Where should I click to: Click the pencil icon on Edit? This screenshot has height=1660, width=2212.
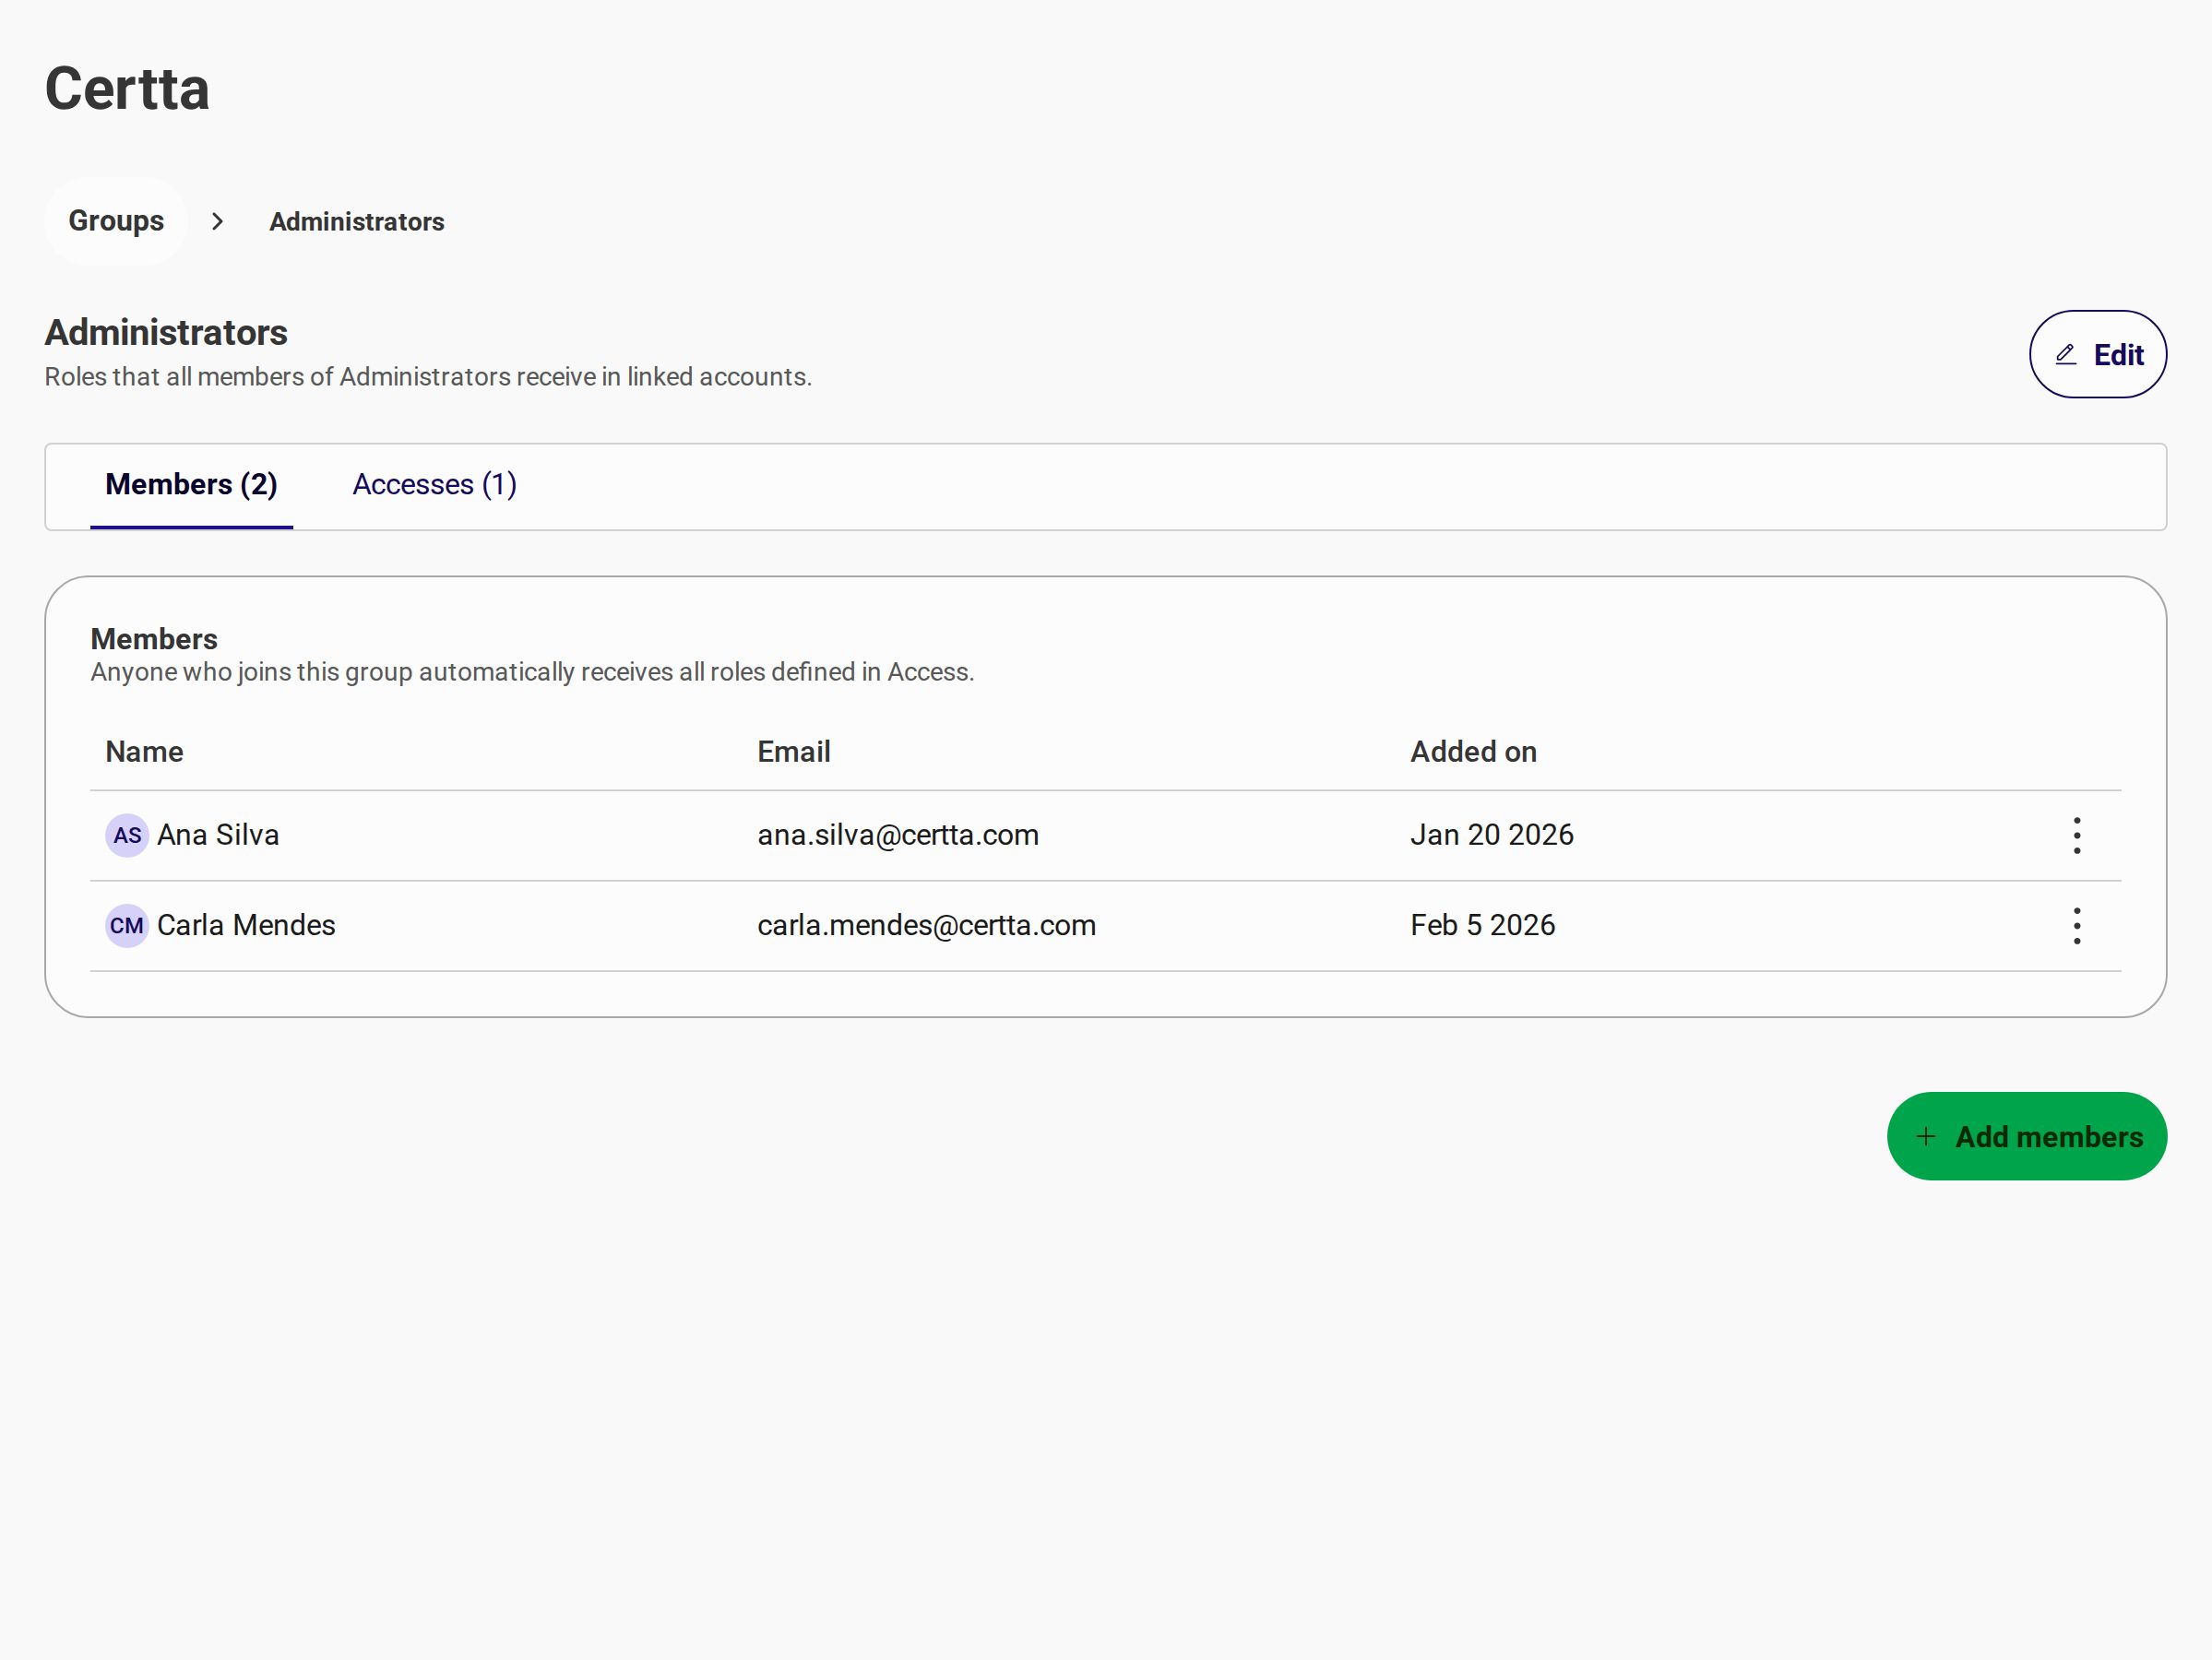pyautogui.click(x=2066, y=354)
